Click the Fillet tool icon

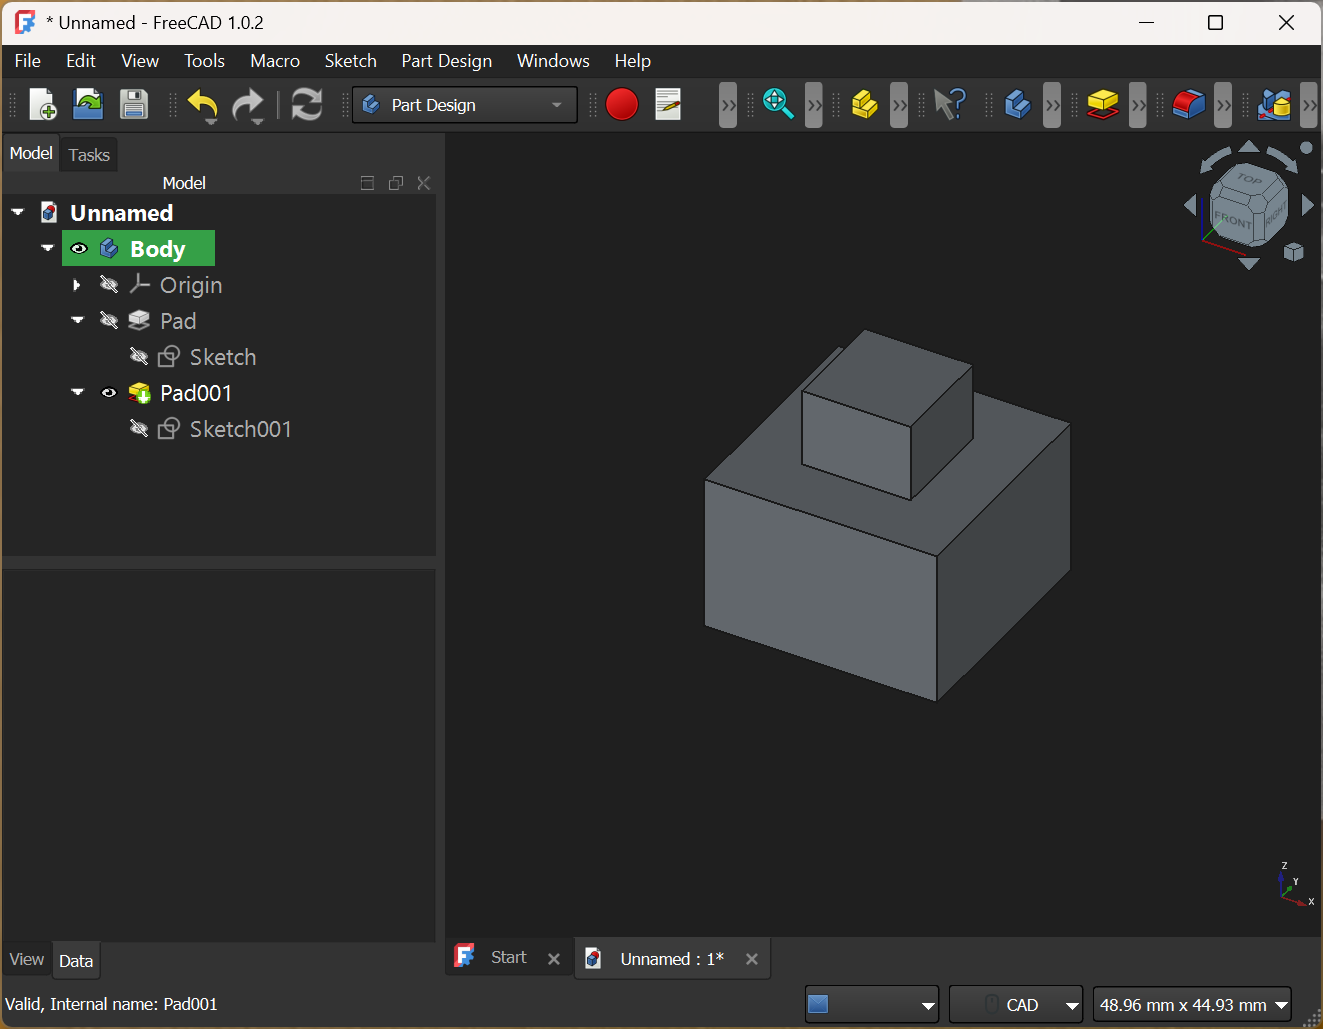[1189, 104]
